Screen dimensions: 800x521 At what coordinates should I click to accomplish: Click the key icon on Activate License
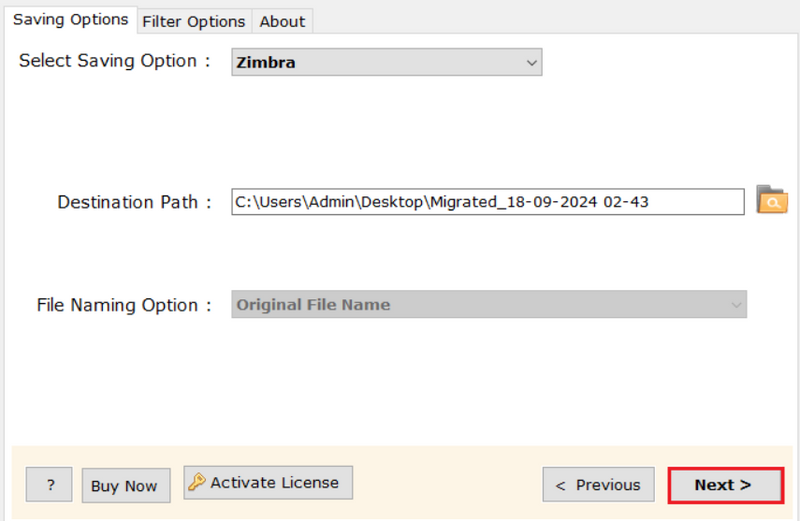(196, 481)
